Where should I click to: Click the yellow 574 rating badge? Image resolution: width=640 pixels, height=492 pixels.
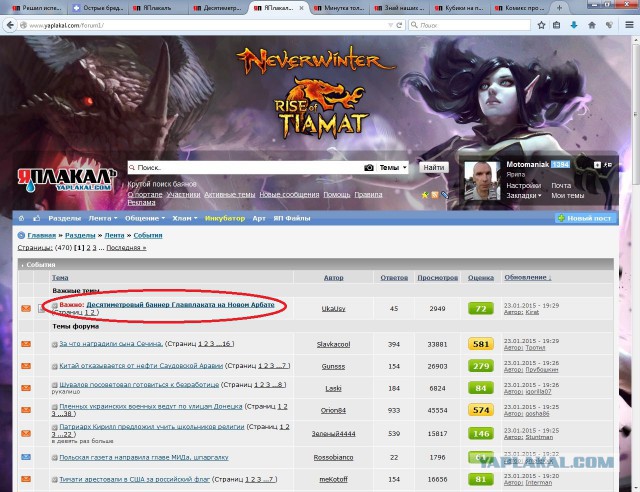481,410
